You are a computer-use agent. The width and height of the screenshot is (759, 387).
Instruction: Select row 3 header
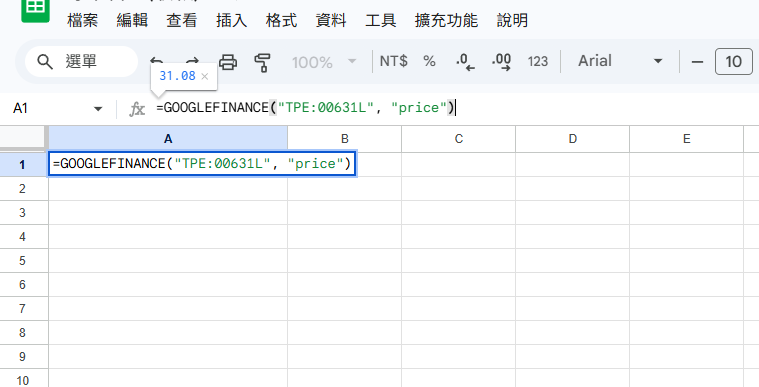coord(23,213)
